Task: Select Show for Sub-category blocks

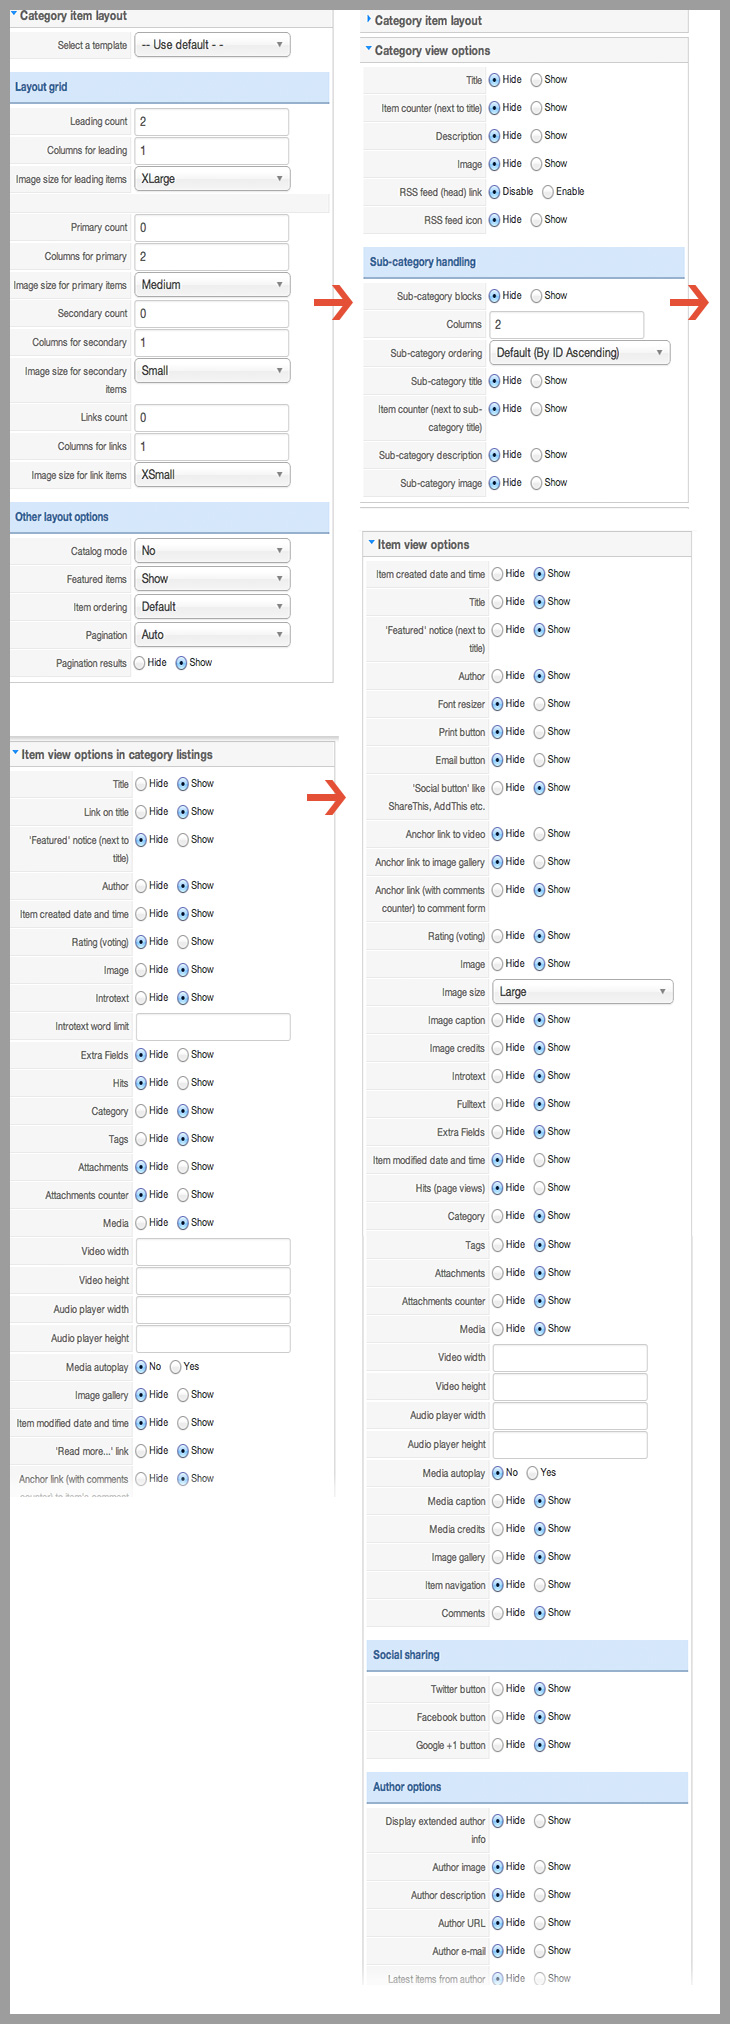Action: coord(537,296)
